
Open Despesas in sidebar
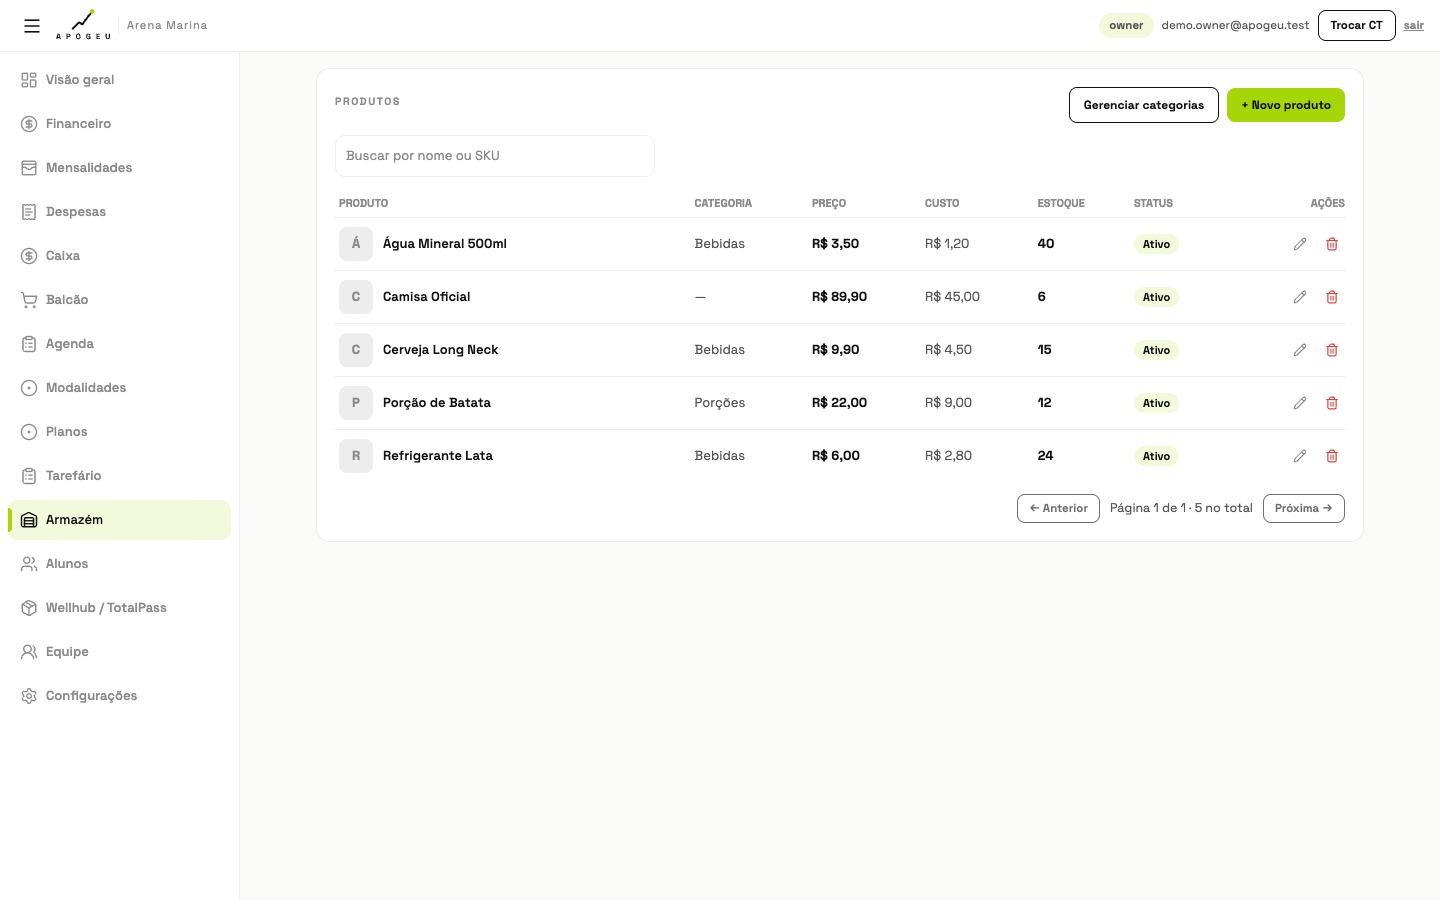point(119,212)
